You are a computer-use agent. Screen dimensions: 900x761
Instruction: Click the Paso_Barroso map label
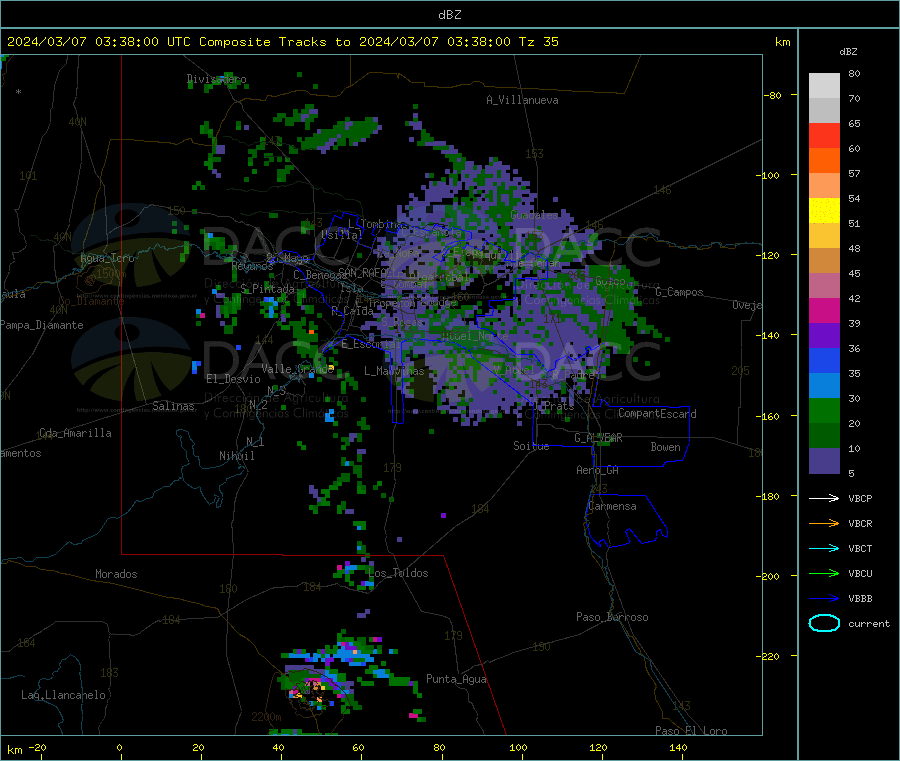click(612, 617)
